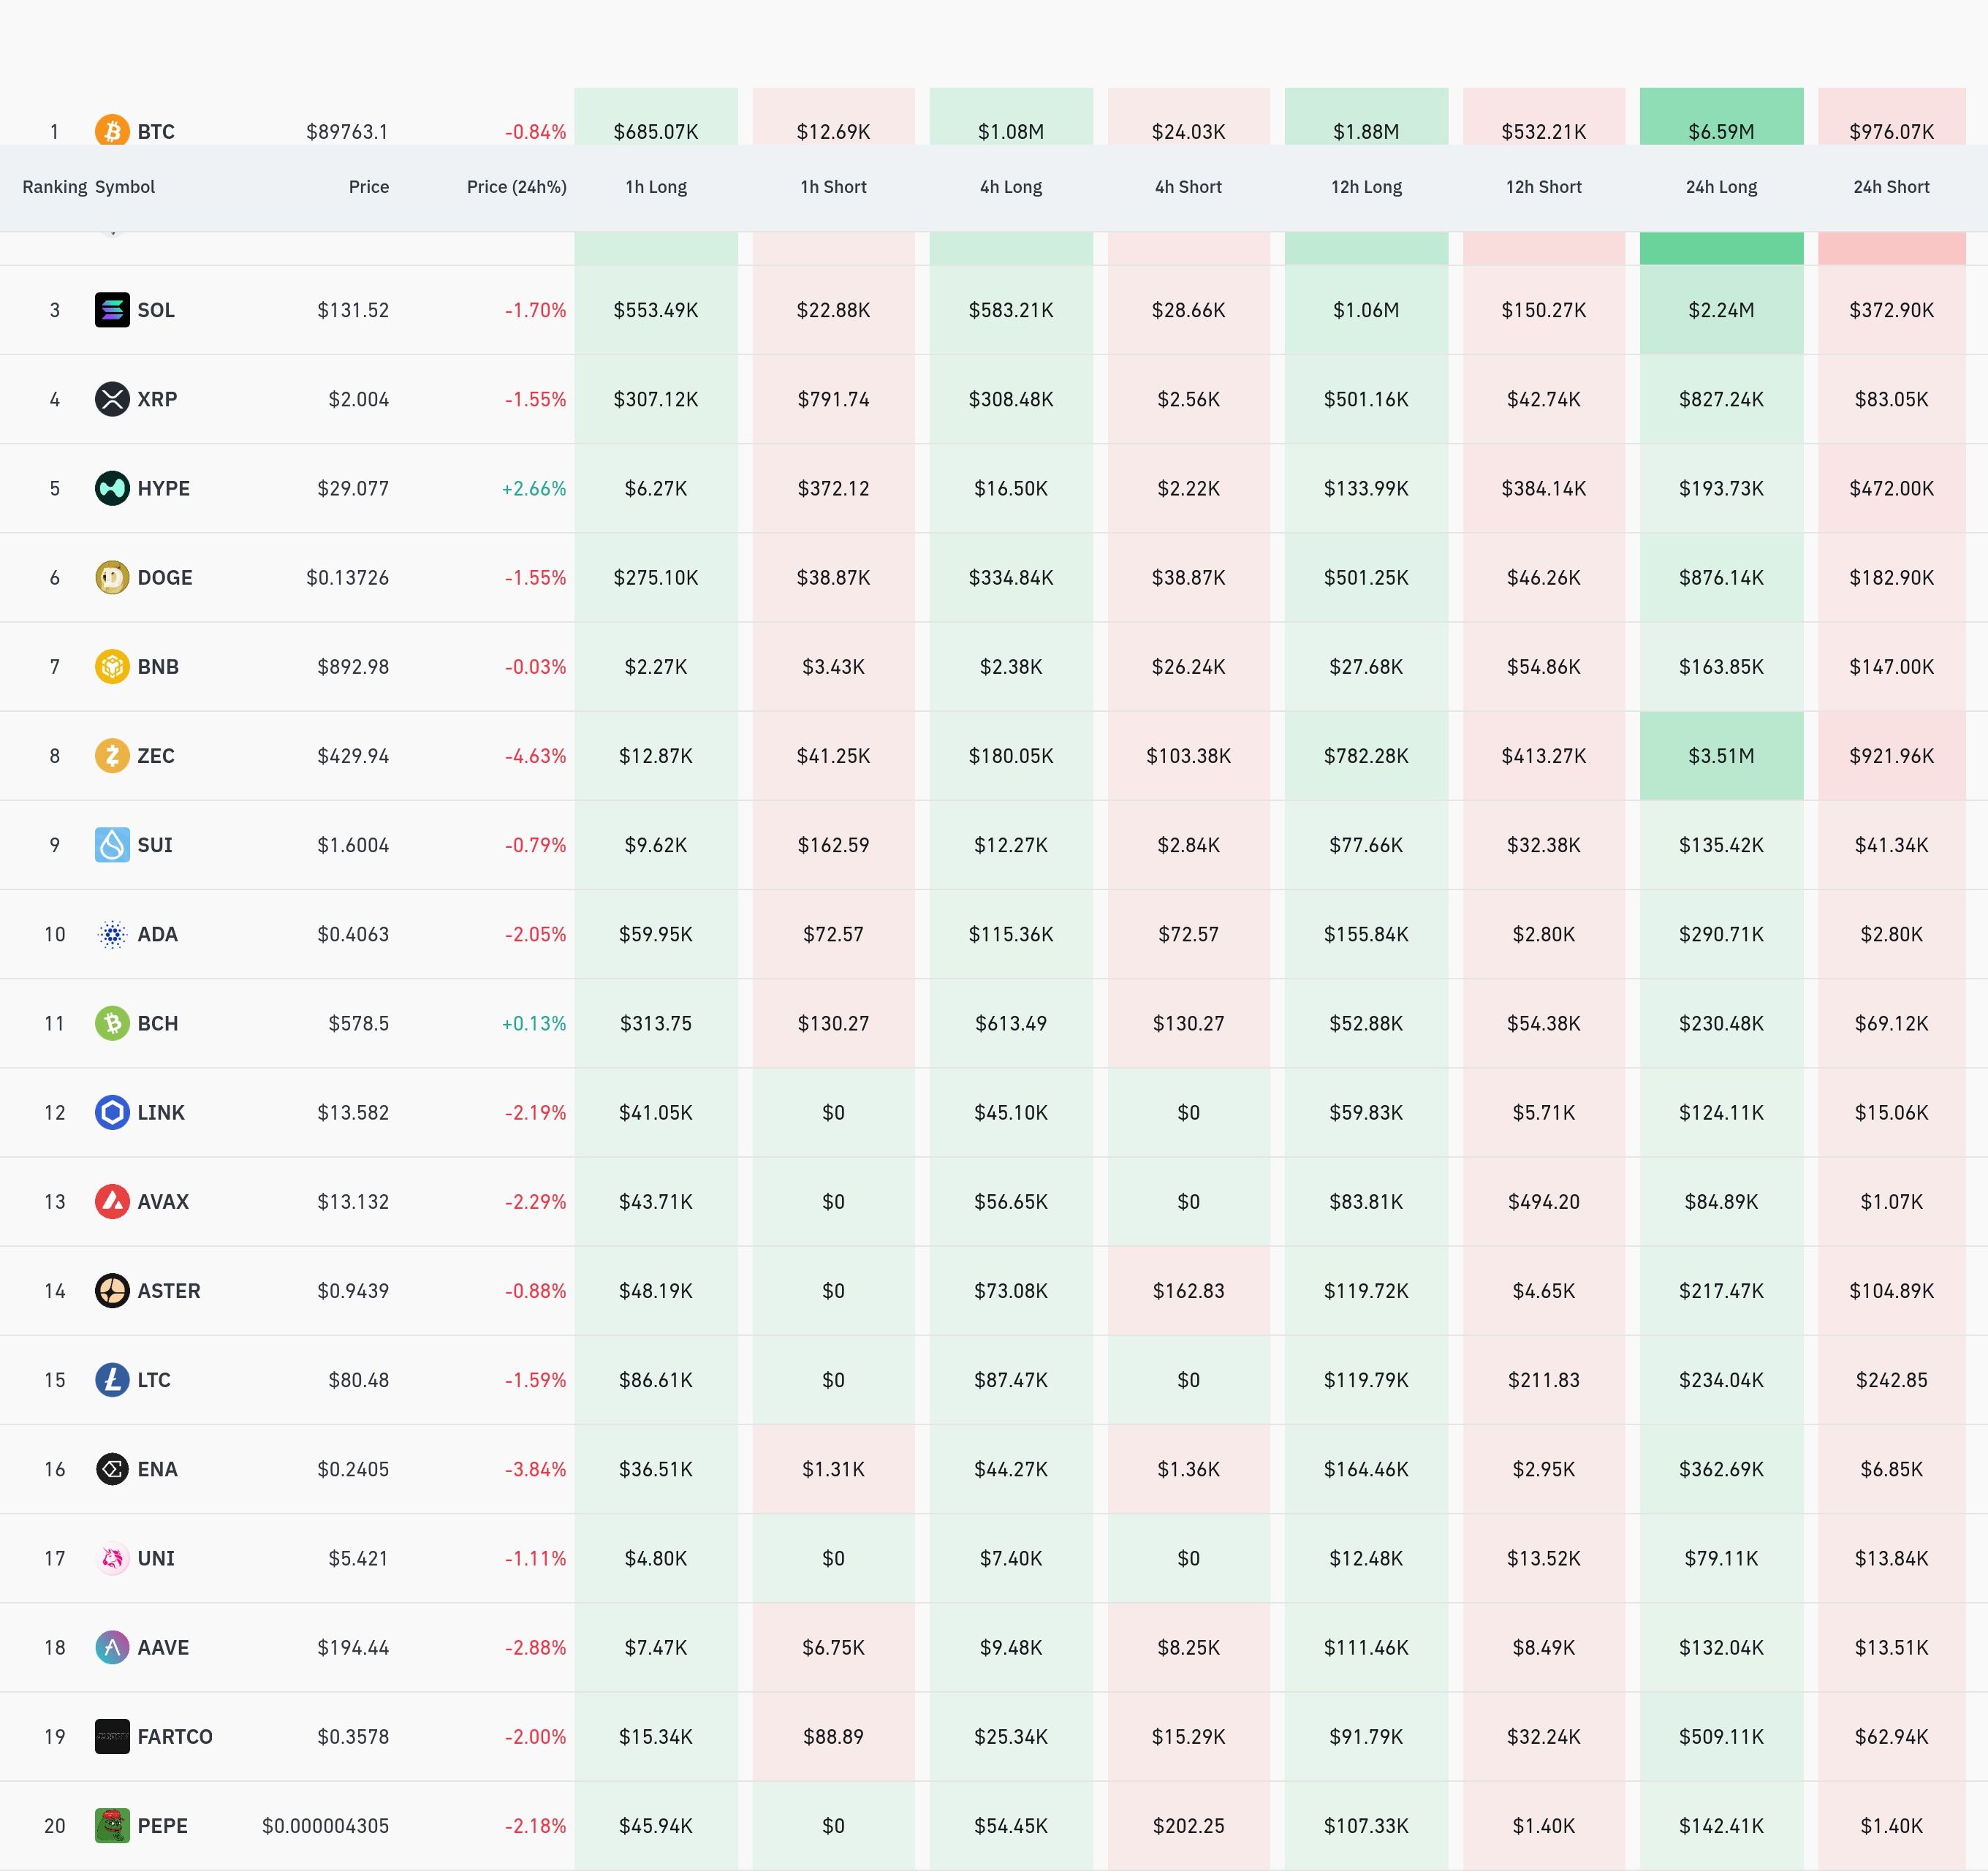Click the Chainlink LINK icon

(x=112, y=1112)
